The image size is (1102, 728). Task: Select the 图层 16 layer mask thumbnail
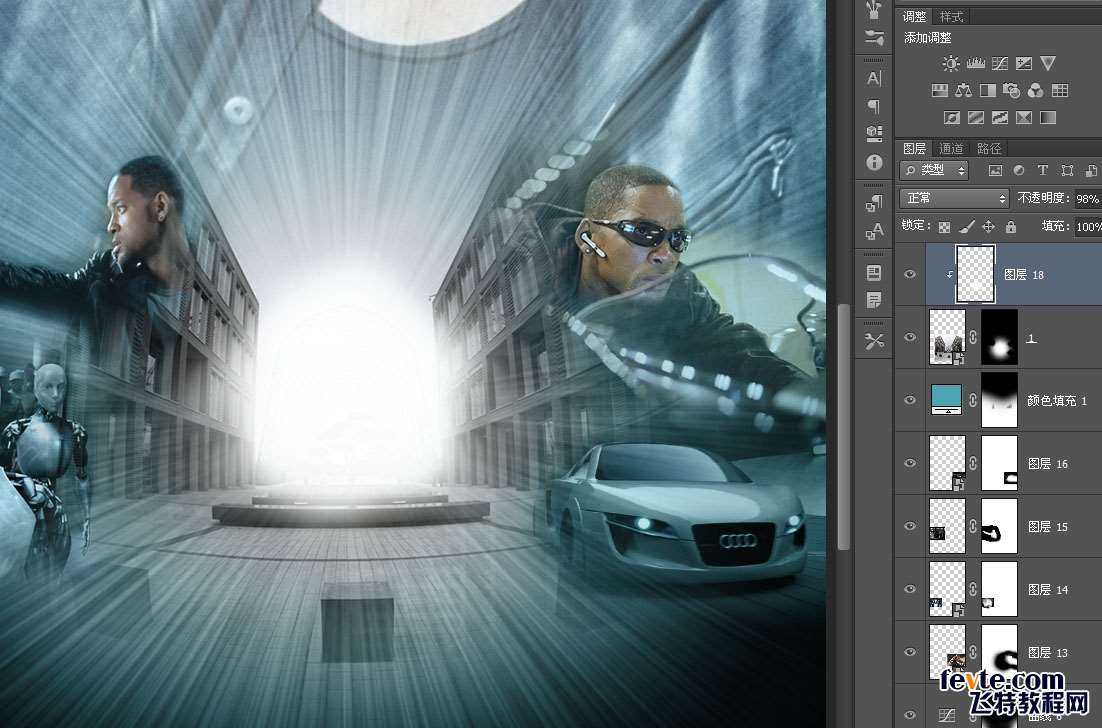point(999,463)
